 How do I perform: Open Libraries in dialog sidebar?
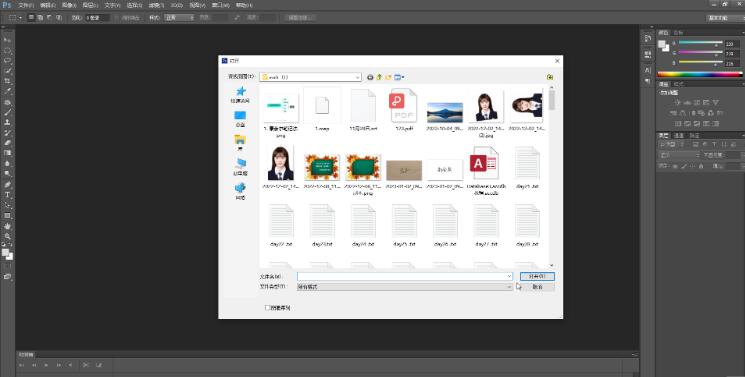(240, 142)
